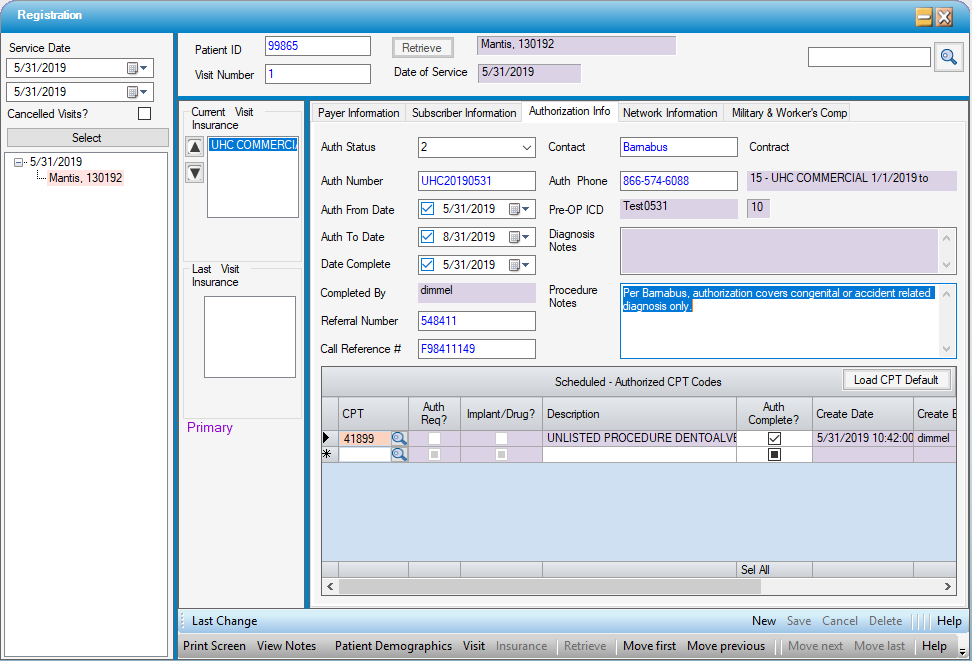Open CPT lookup for code 41899
The height and width of the screenshot is (661, 972).
pyautogui.click(x=399, y=438)
